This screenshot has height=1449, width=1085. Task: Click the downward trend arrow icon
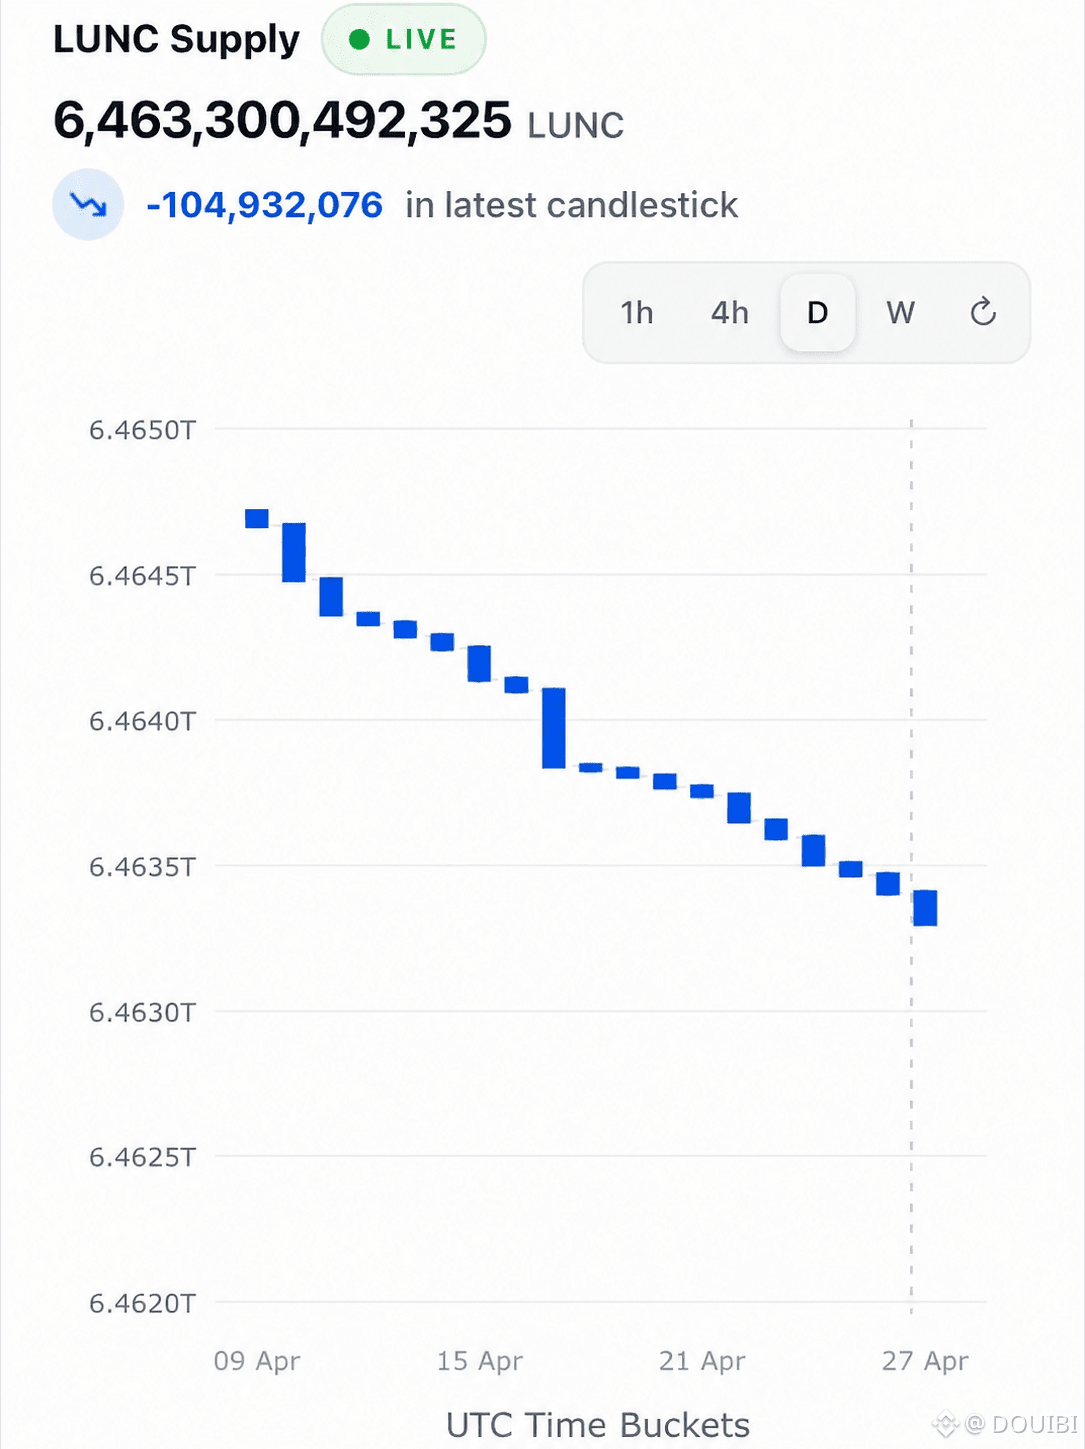pos(88,204)
